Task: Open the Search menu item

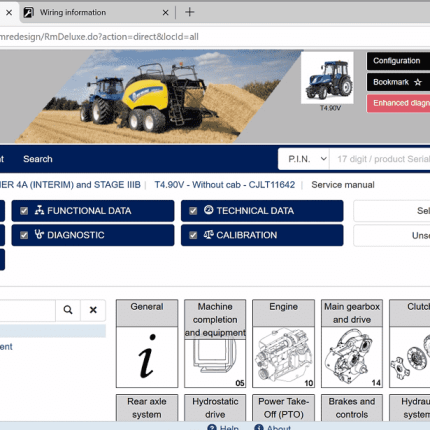Action: click(38, 159)
